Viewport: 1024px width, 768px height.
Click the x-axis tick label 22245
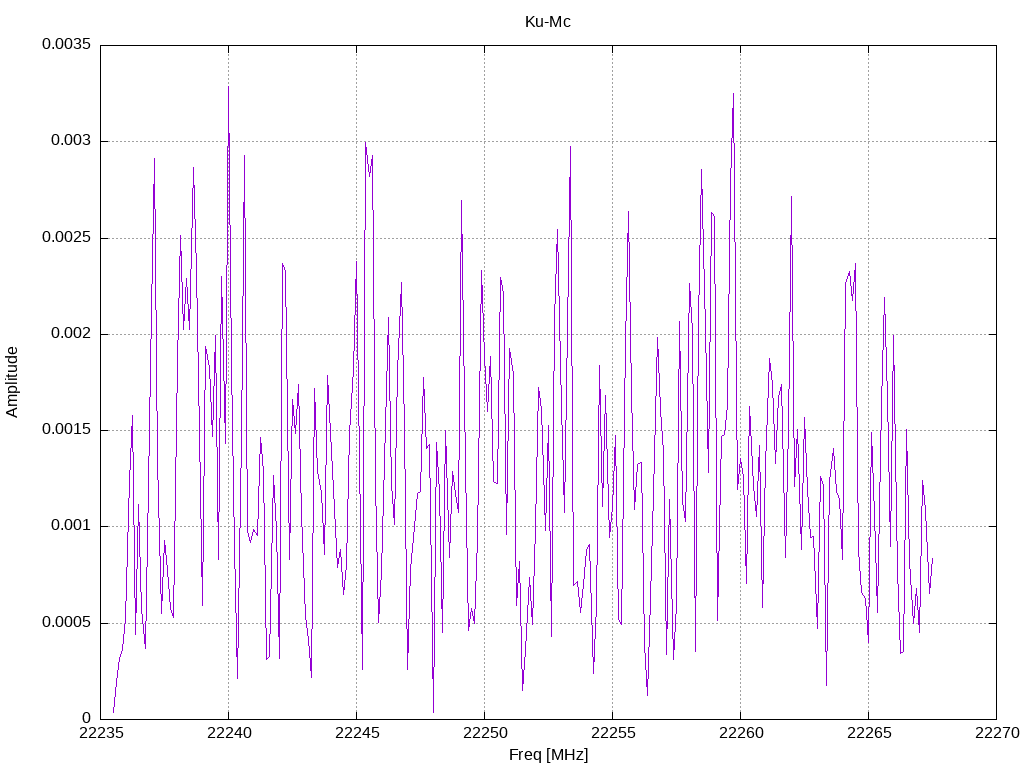click(x=357, y=733)
